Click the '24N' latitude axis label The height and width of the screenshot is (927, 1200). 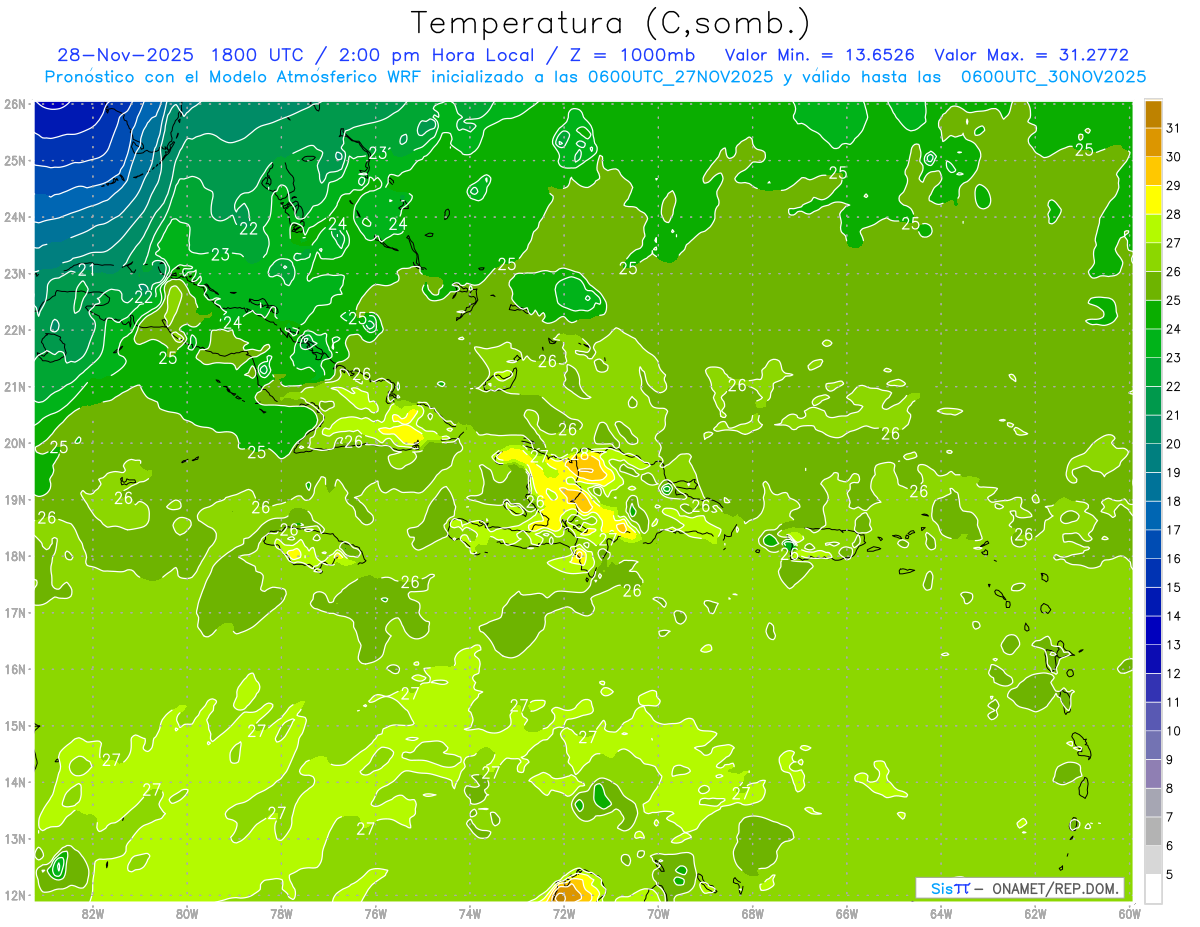[15, 217]
